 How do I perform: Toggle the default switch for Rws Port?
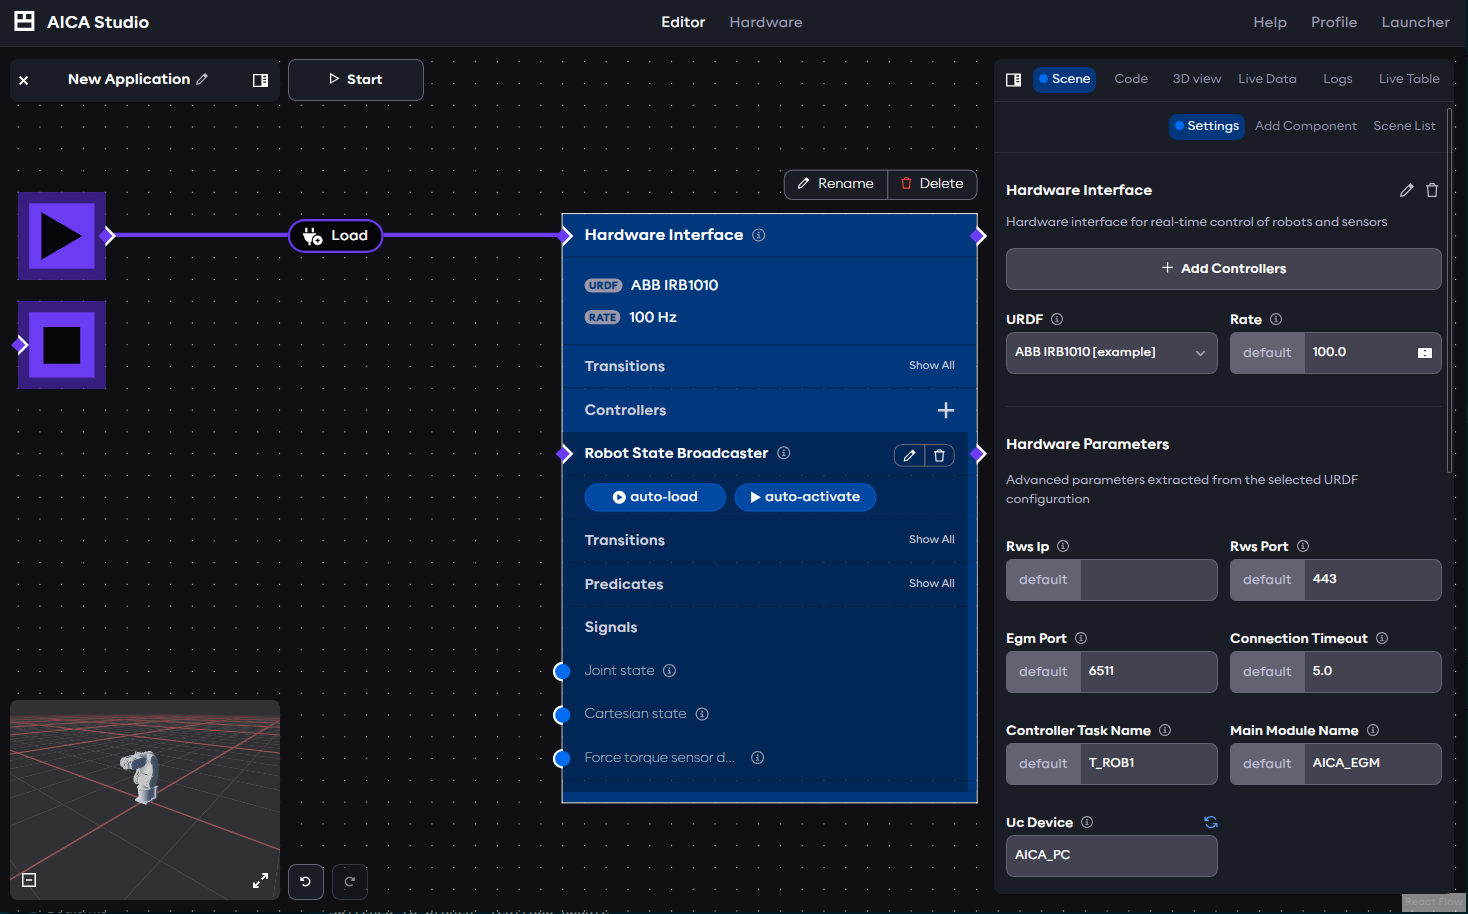coord(1267,580)
